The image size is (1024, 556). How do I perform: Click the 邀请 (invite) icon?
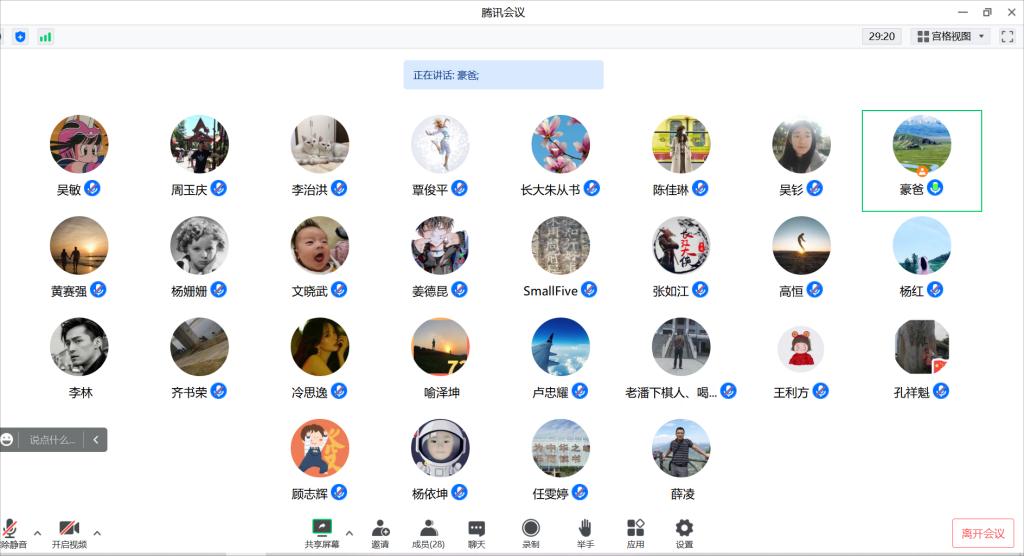click(x=380, y=528)
